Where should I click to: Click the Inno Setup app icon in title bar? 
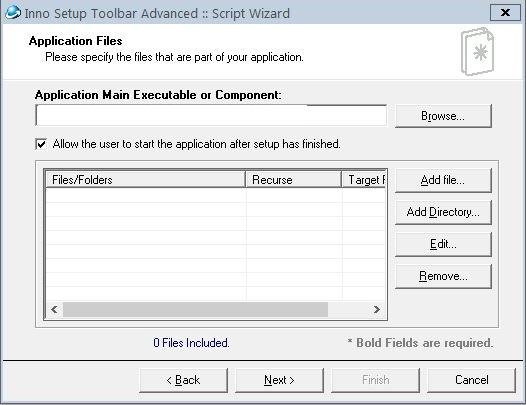click(x=13, y=13)
